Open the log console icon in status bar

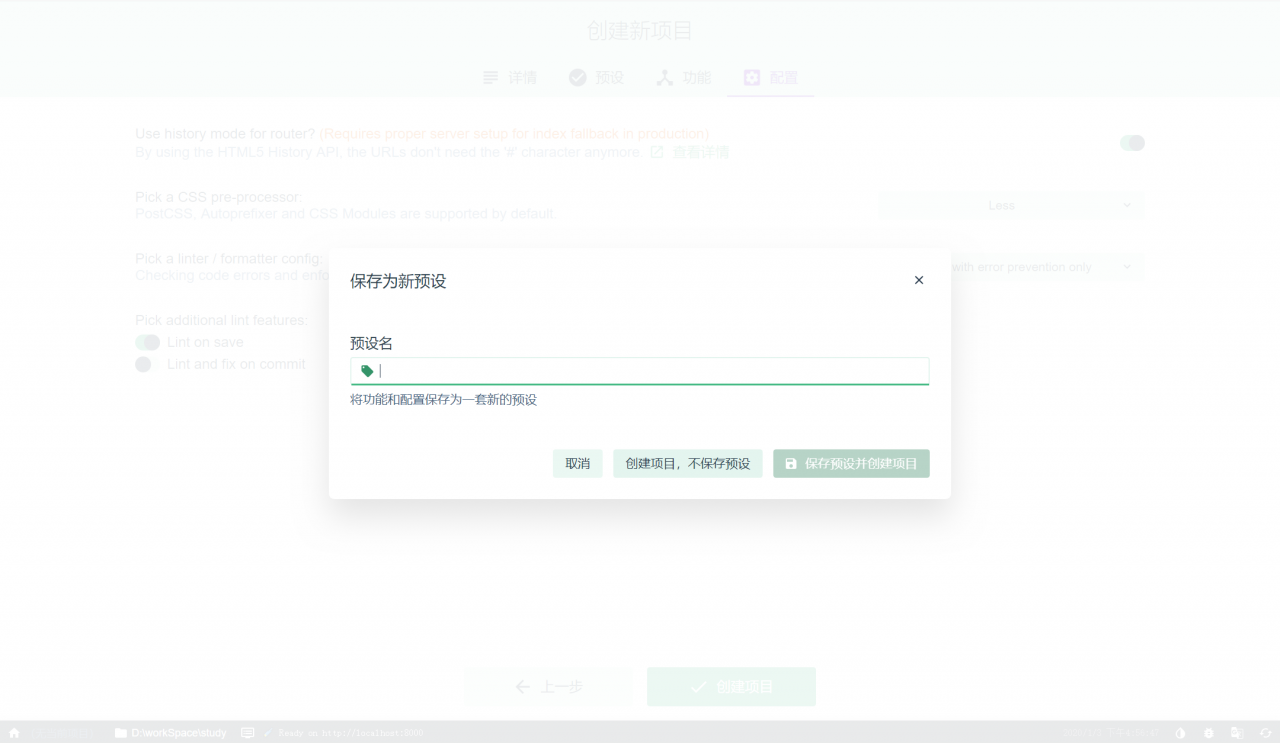[248, 733]
